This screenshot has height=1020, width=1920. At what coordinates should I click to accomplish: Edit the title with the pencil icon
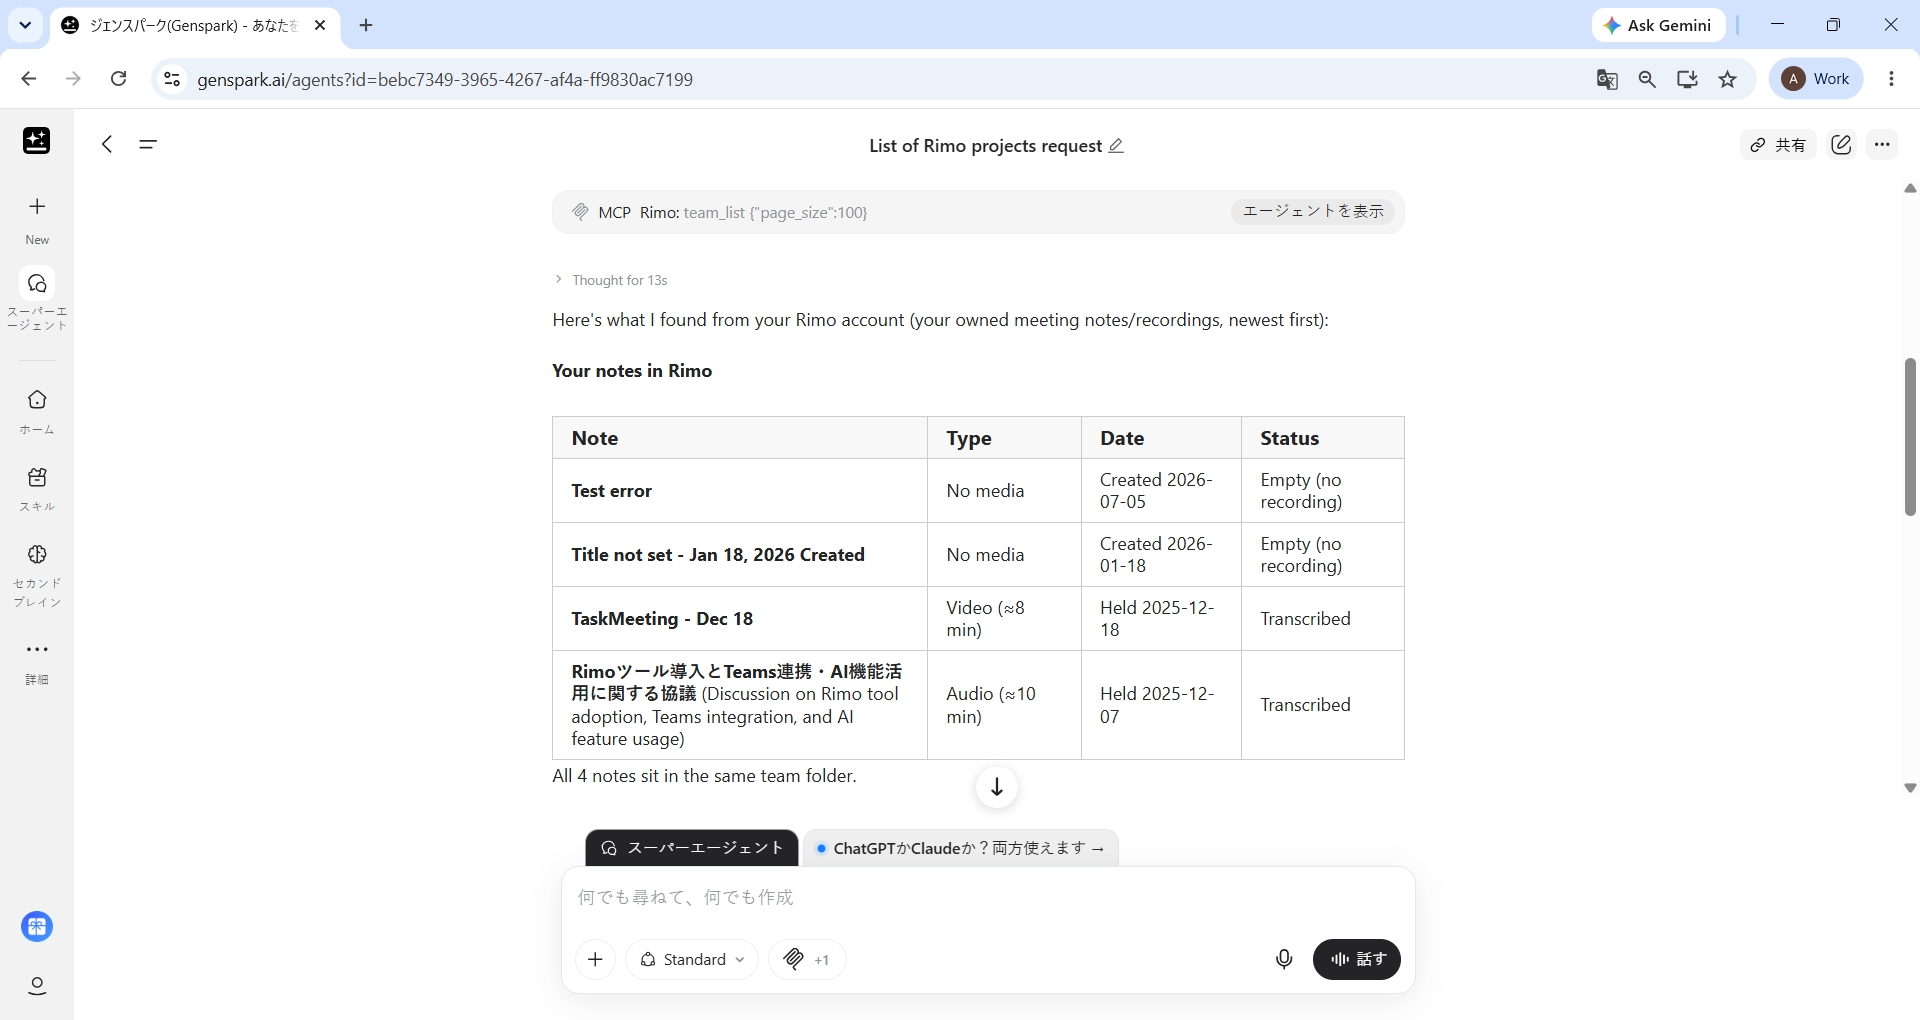point(1117,146)
